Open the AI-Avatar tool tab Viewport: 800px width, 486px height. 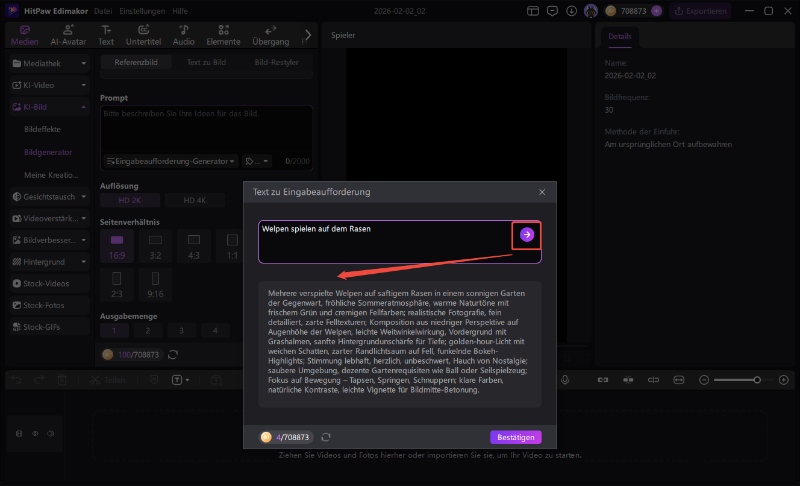[68, 35]
